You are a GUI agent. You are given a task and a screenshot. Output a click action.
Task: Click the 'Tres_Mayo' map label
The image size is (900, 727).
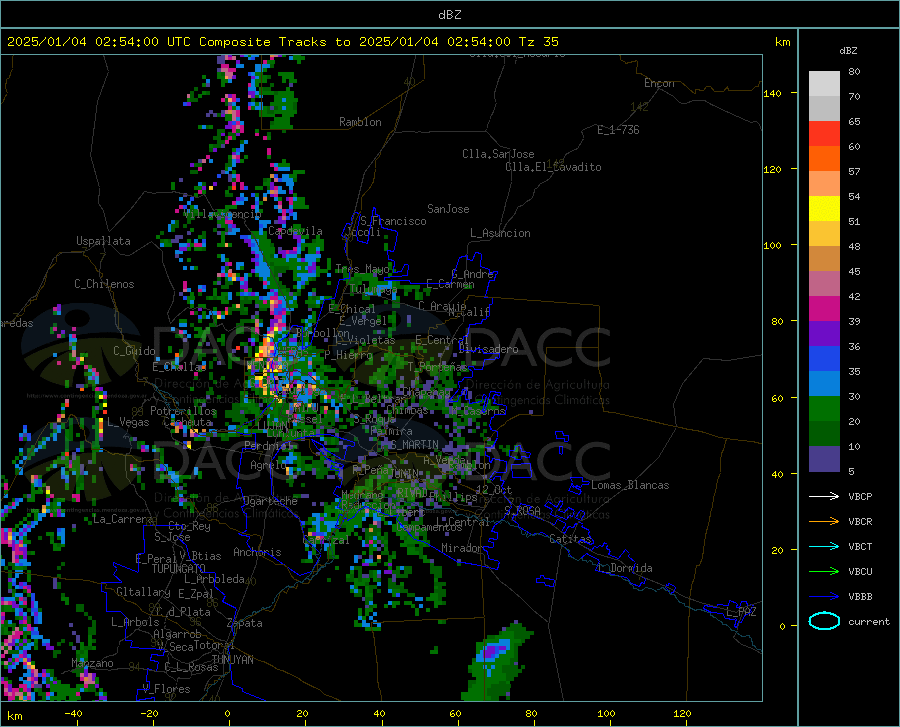click(x=362, y=269)
